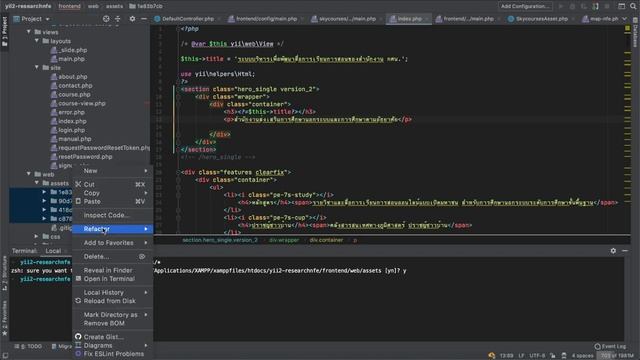
Task: Select Inspect Code... menu entry
Action: 113,215
